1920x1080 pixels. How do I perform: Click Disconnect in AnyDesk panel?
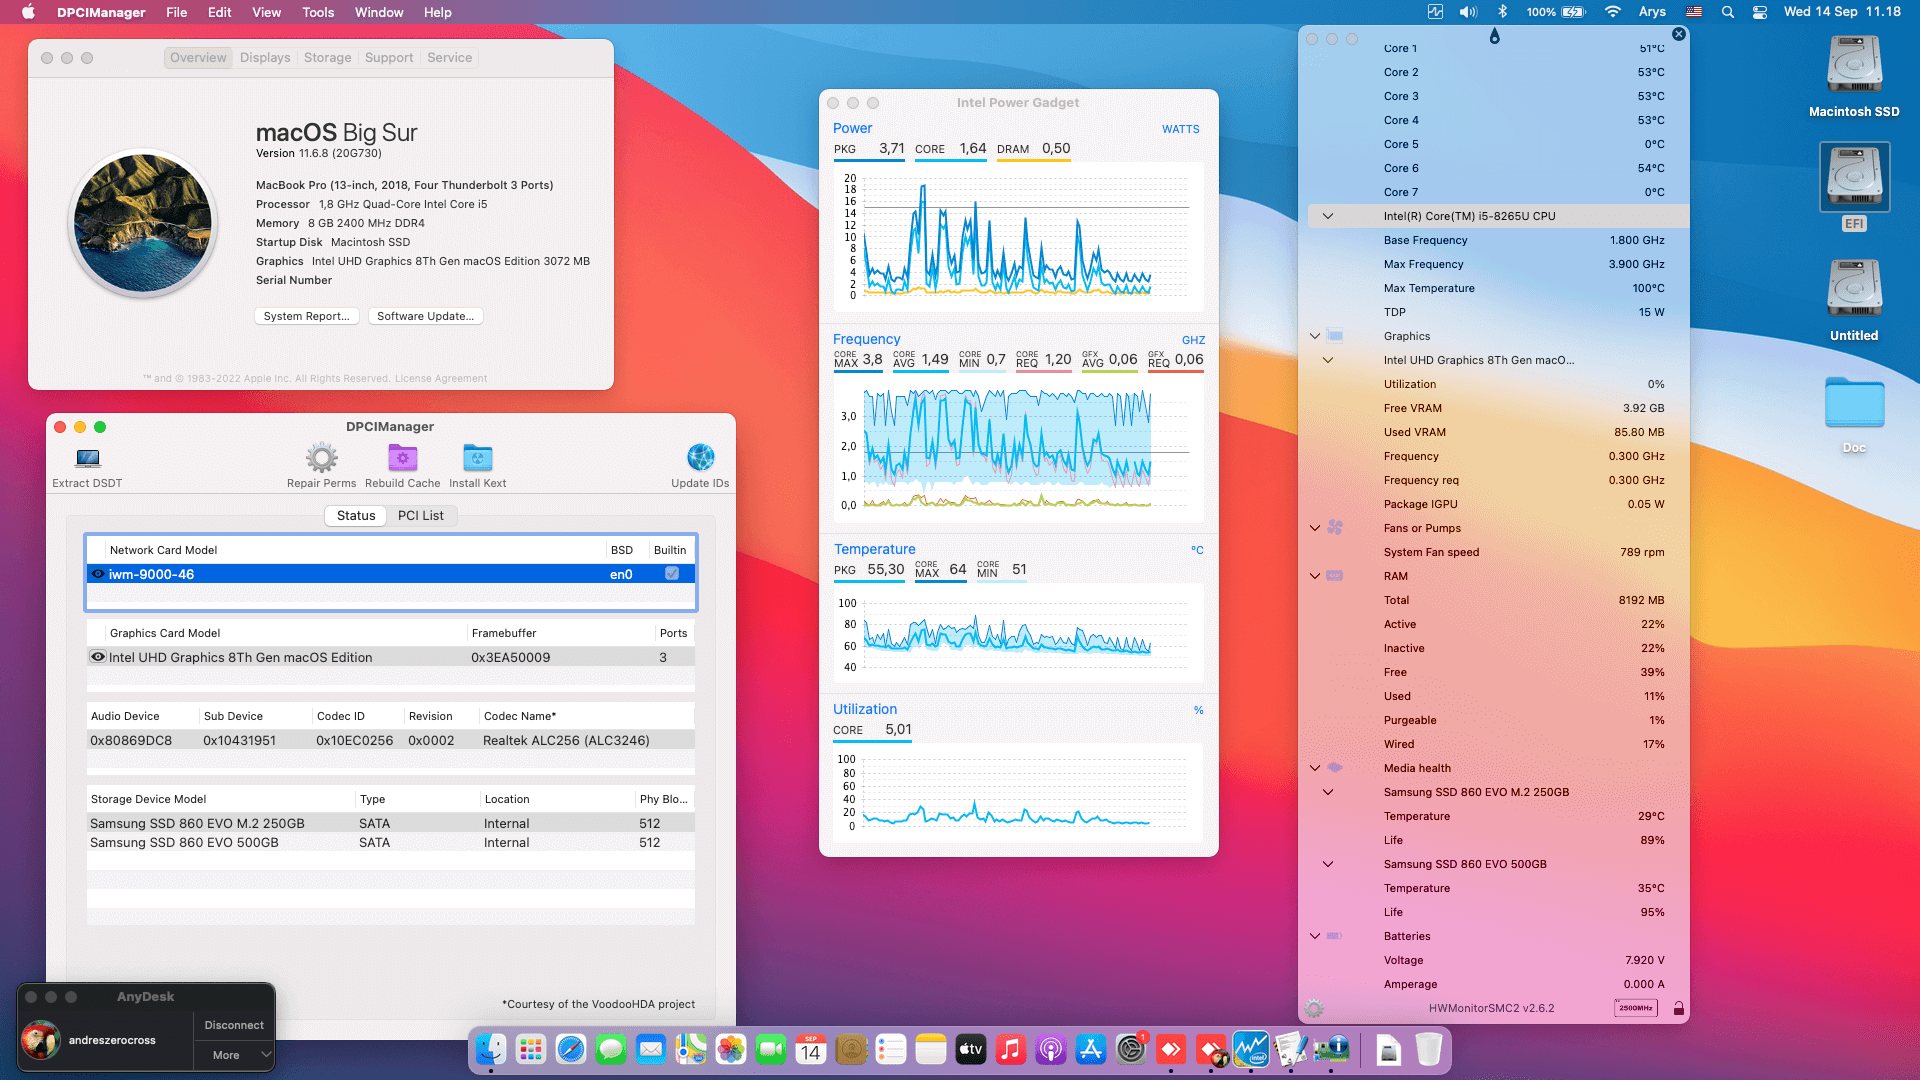pyautogui.click(x=234, y=1025)
